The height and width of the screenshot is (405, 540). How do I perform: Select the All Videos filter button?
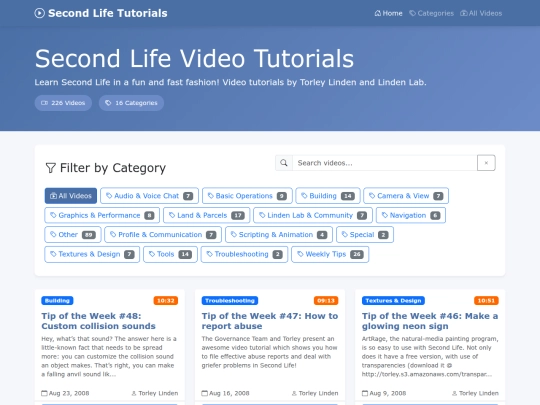71,196
